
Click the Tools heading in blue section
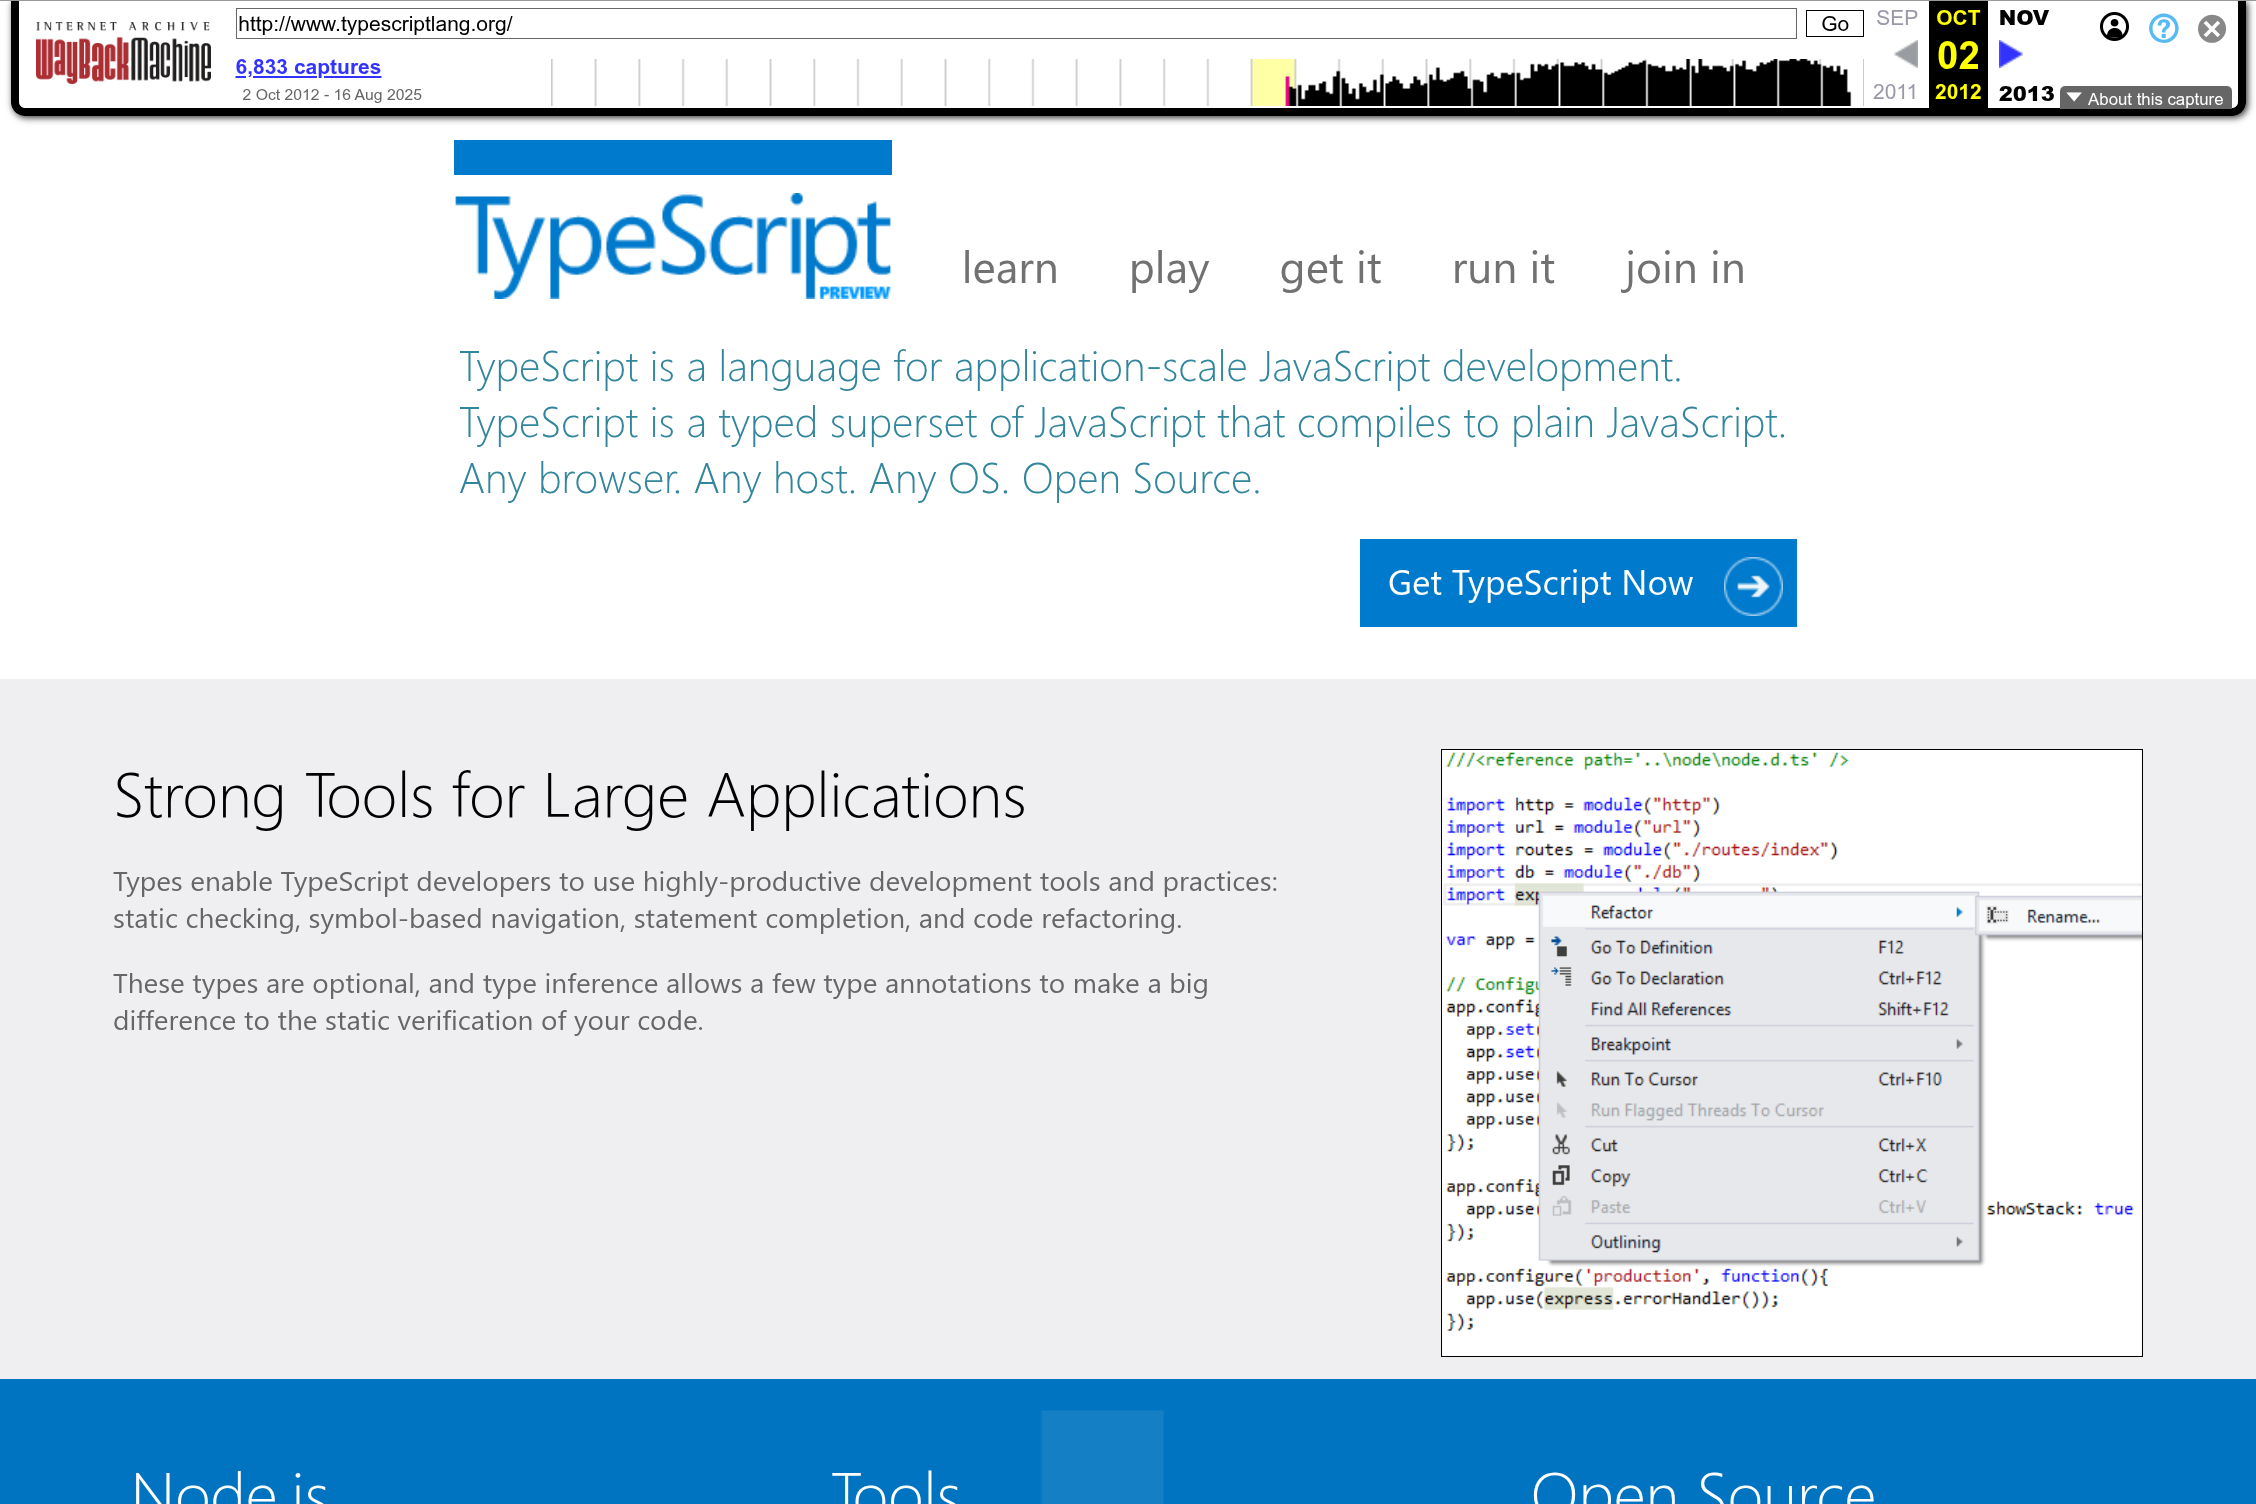[x=895, y=1486]
